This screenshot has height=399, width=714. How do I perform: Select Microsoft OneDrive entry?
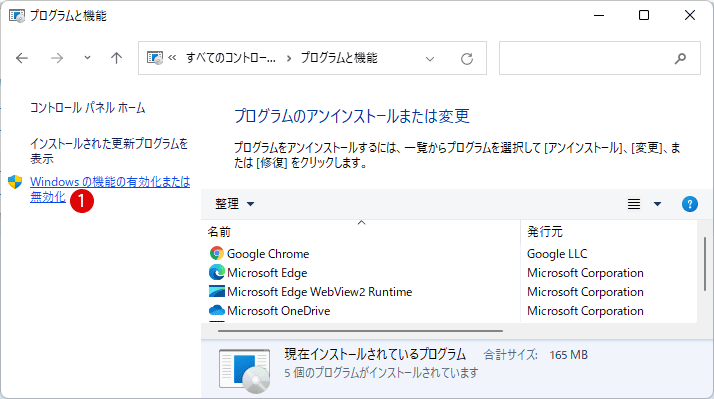(x=278, y=311)
